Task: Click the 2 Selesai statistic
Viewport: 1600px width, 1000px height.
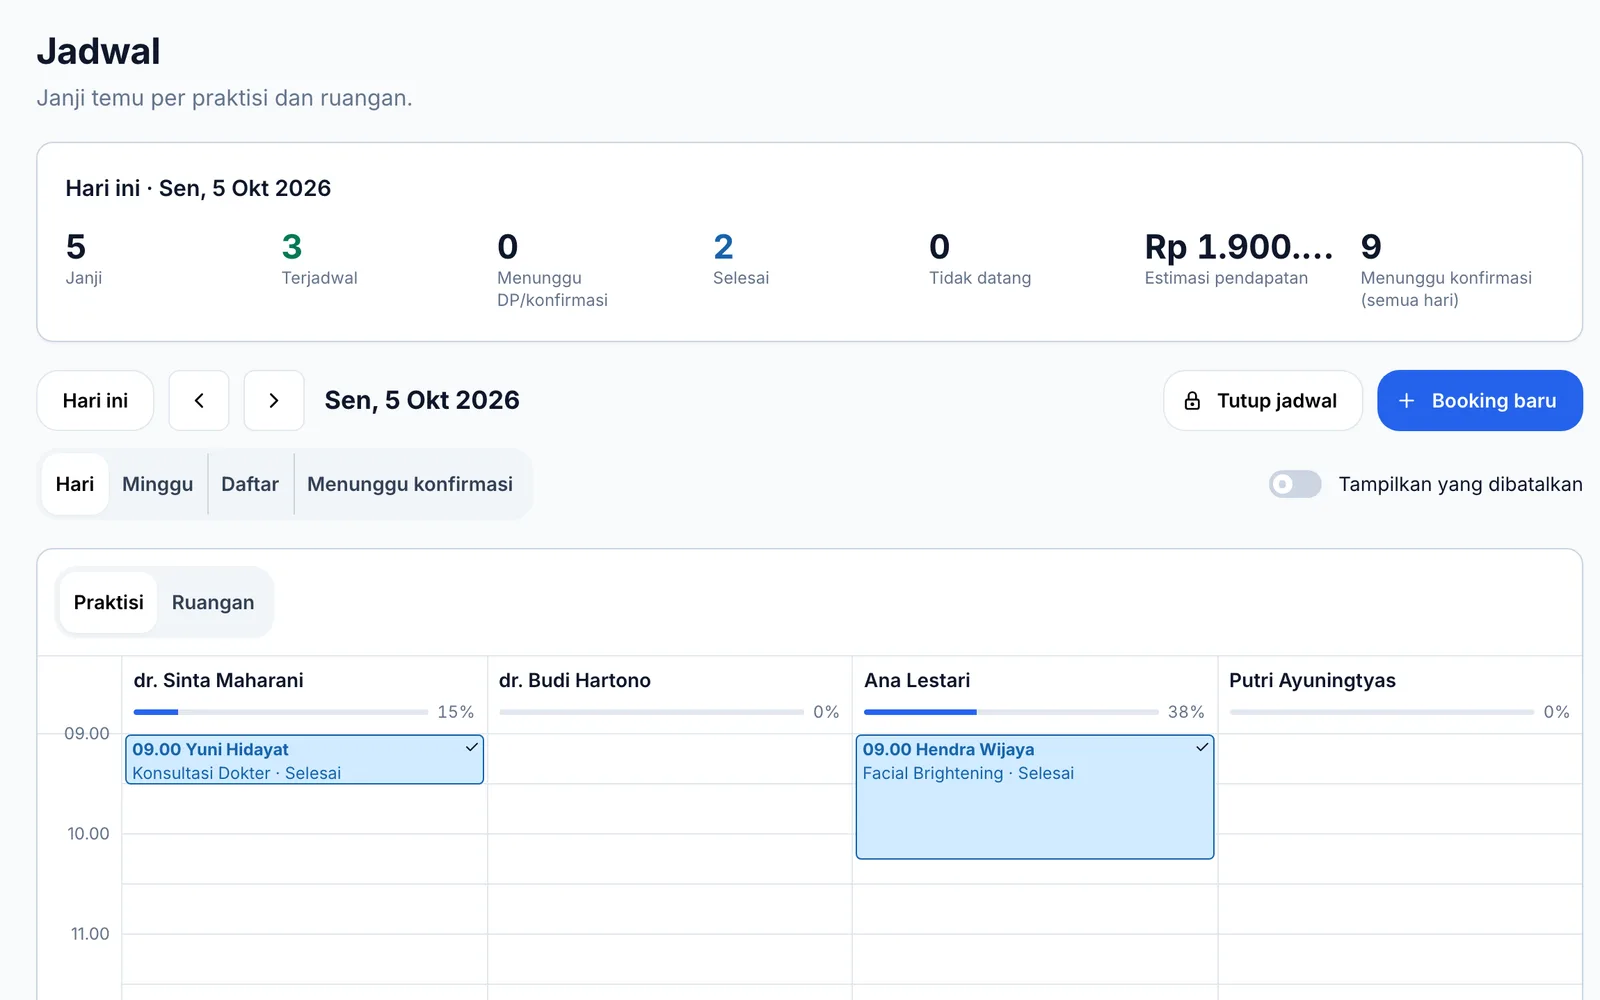Action: pyautogui.click(x=741, y=258)
